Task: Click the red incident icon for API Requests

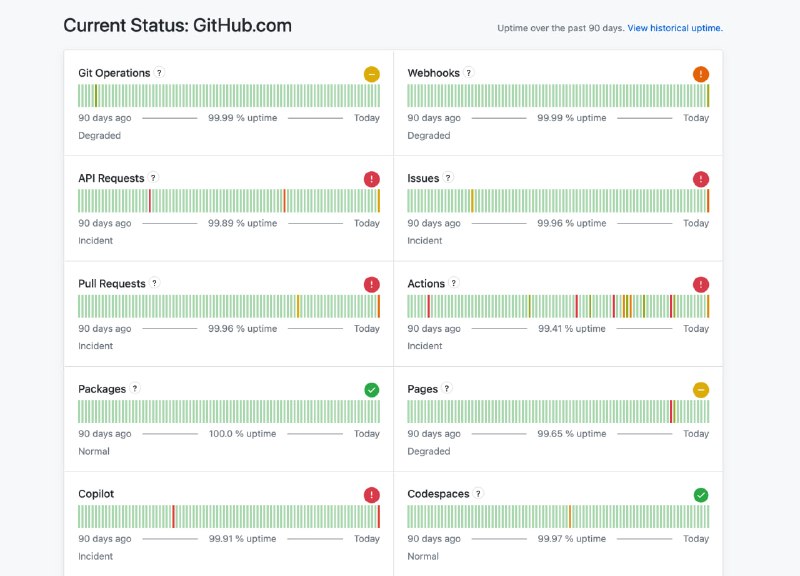Action: 371,179
